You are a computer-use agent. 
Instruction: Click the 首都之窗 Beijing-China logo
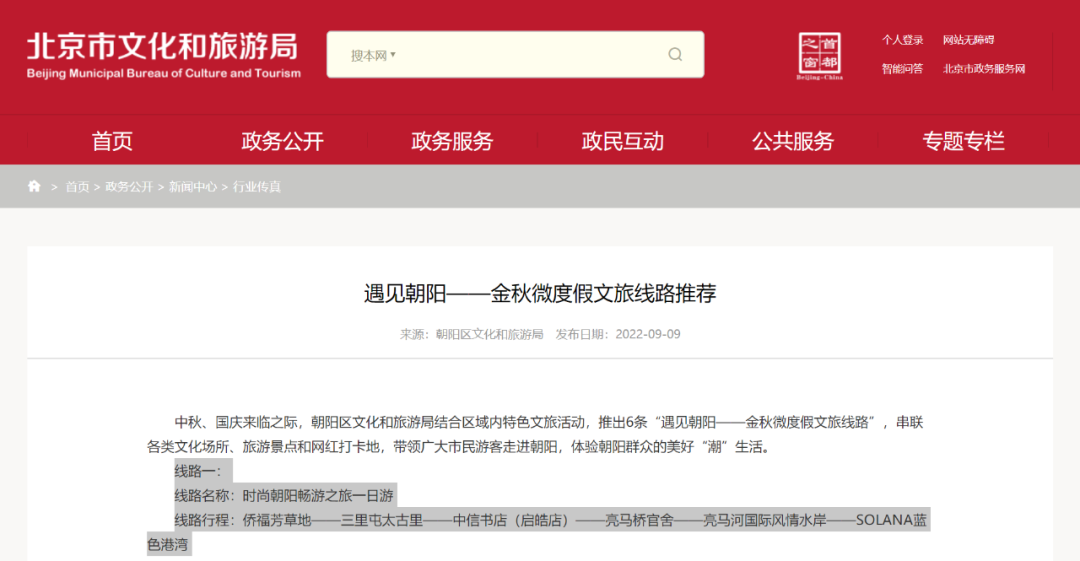[819, 56]
